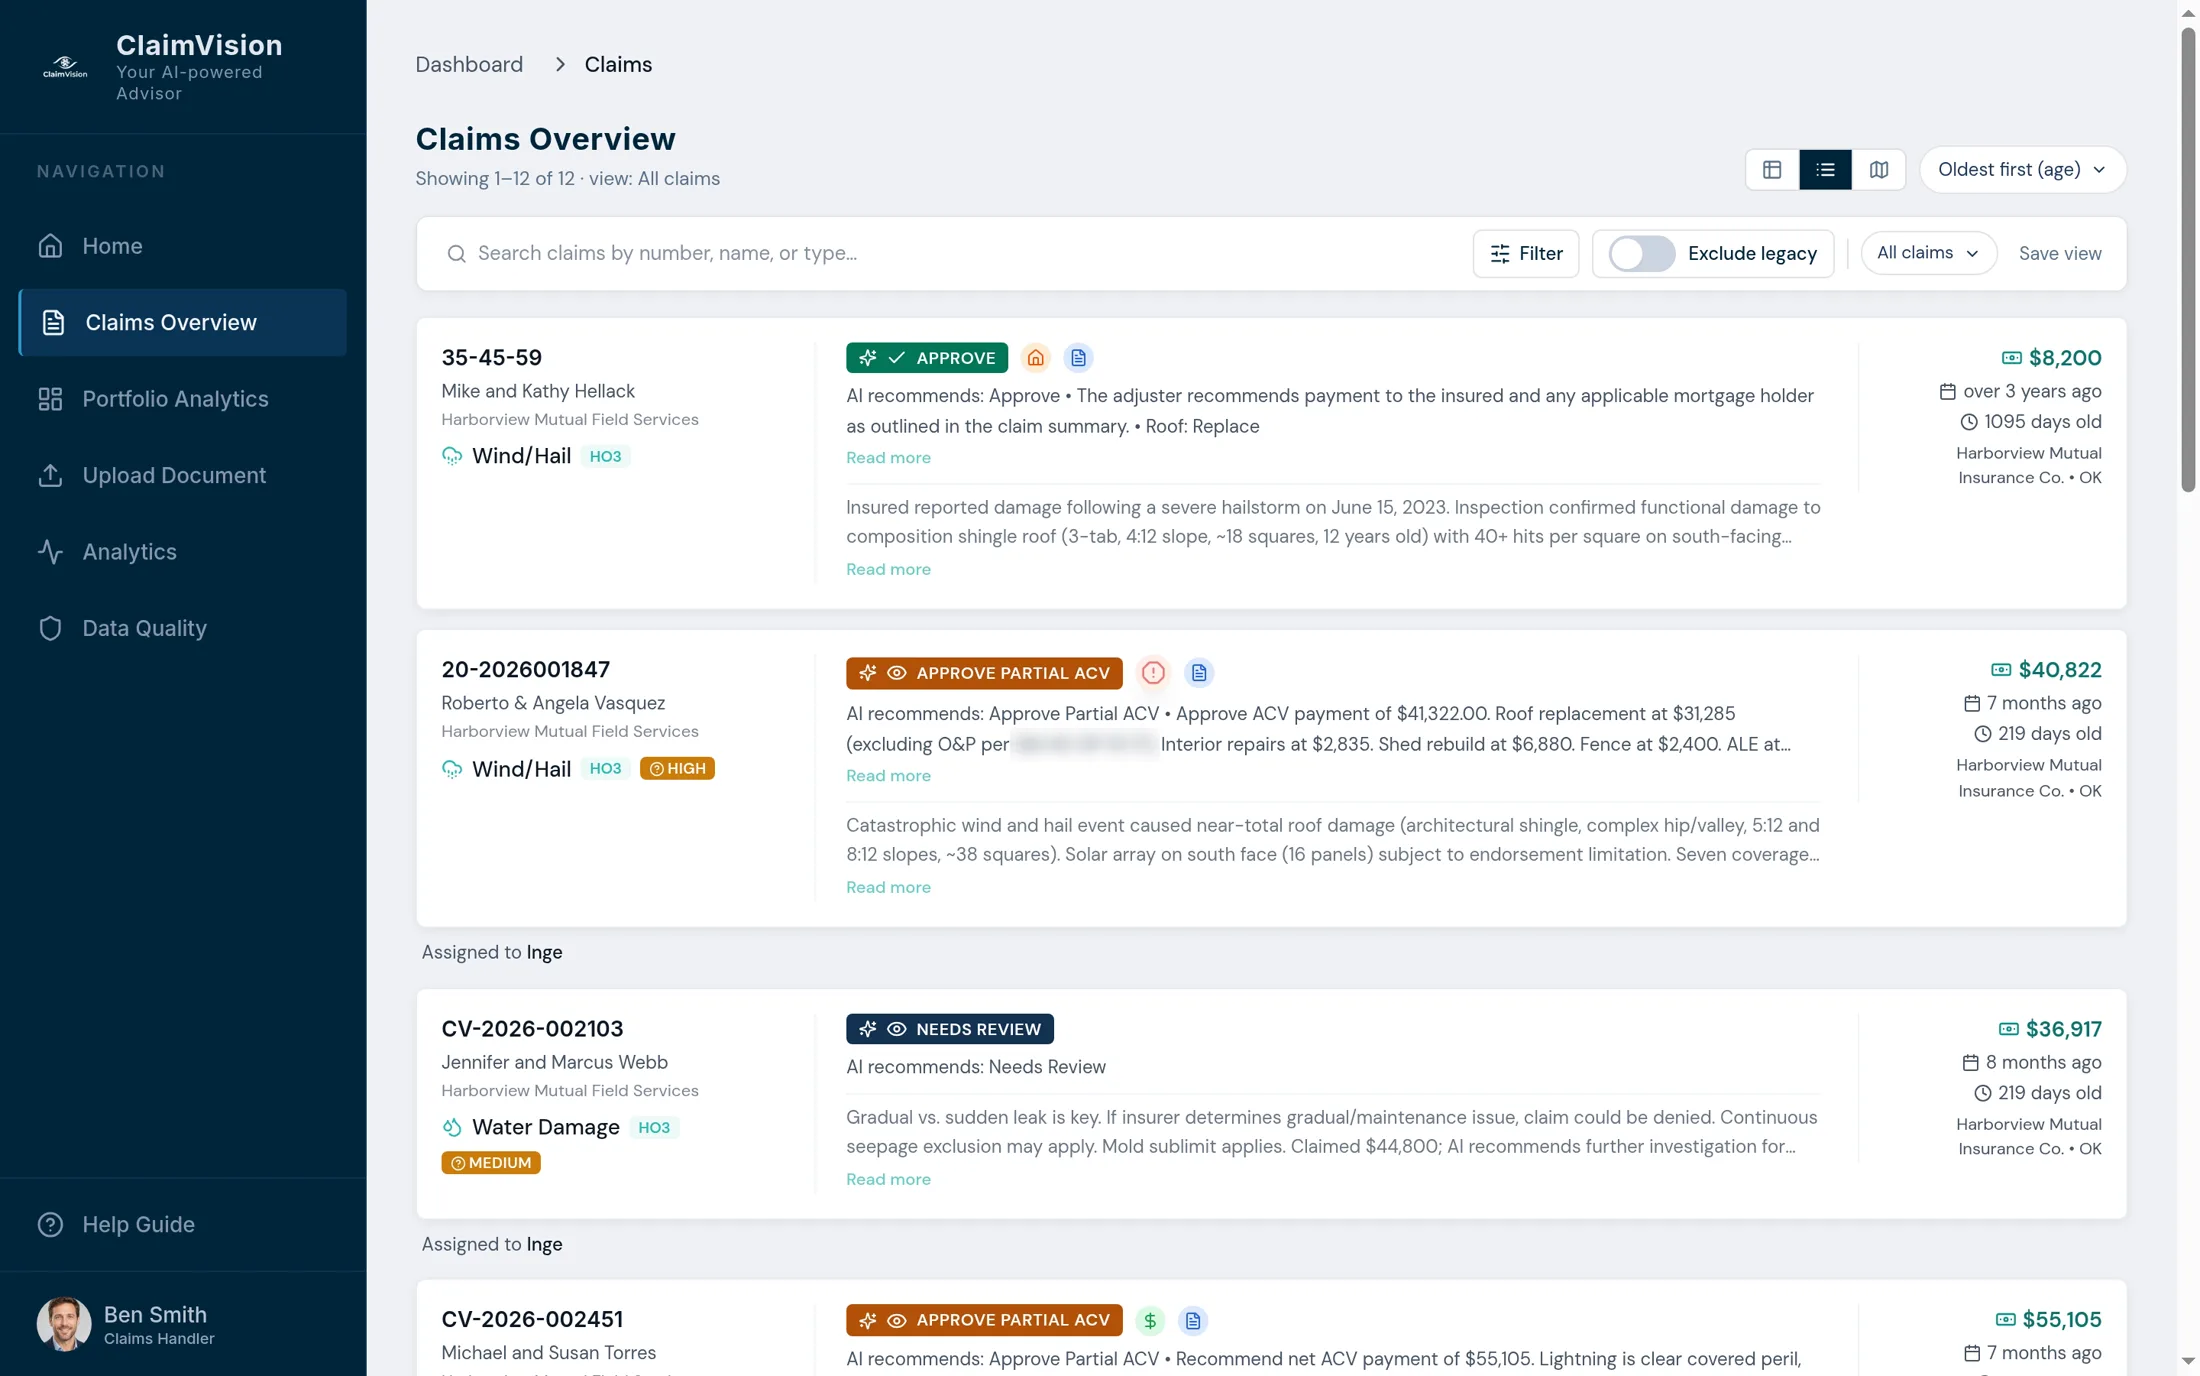
Task: Click red alert icon on claim 20-2026001847
Action: (x=1153, y=673)
